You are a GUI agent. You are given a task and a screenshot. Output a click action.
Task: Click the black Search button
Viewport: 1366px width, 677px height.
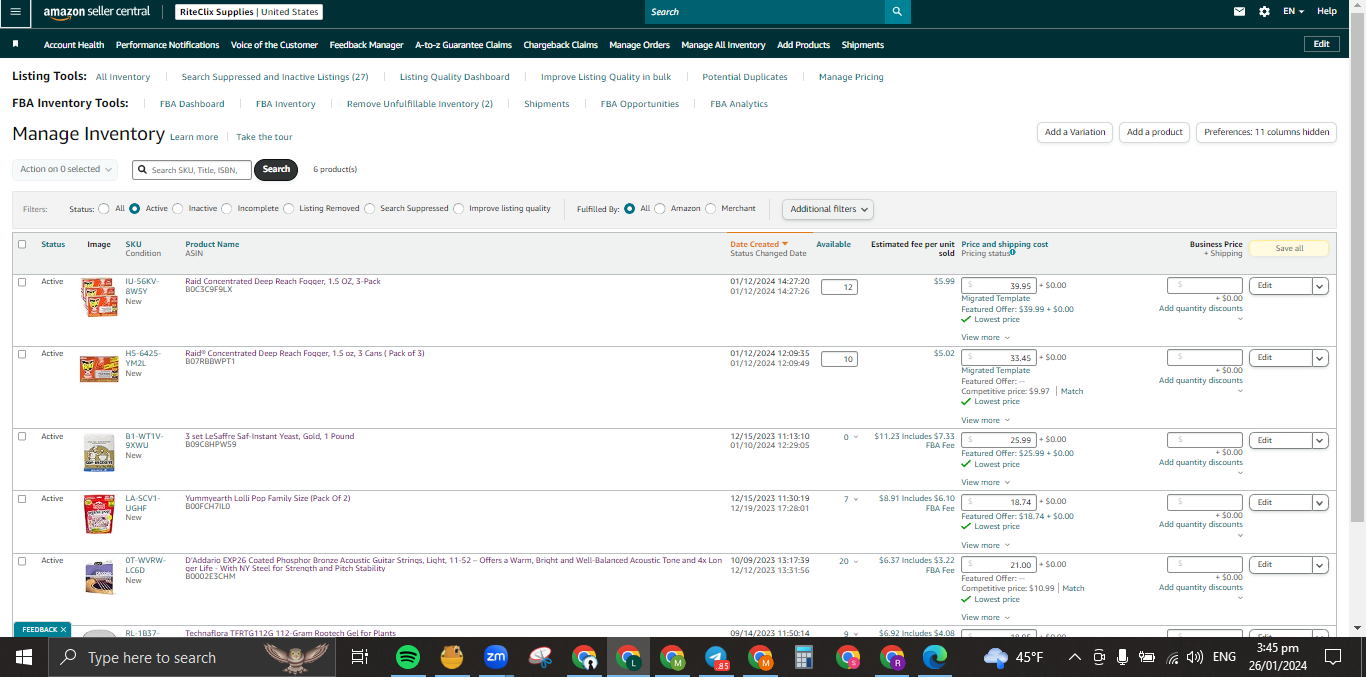[x=276, y=169]
